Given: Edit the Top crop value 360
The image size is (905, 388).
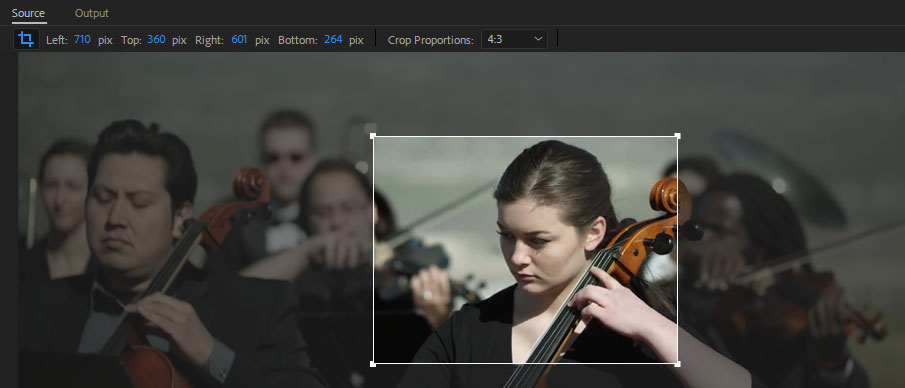Looking at the screenshot, I should point(156,39).
